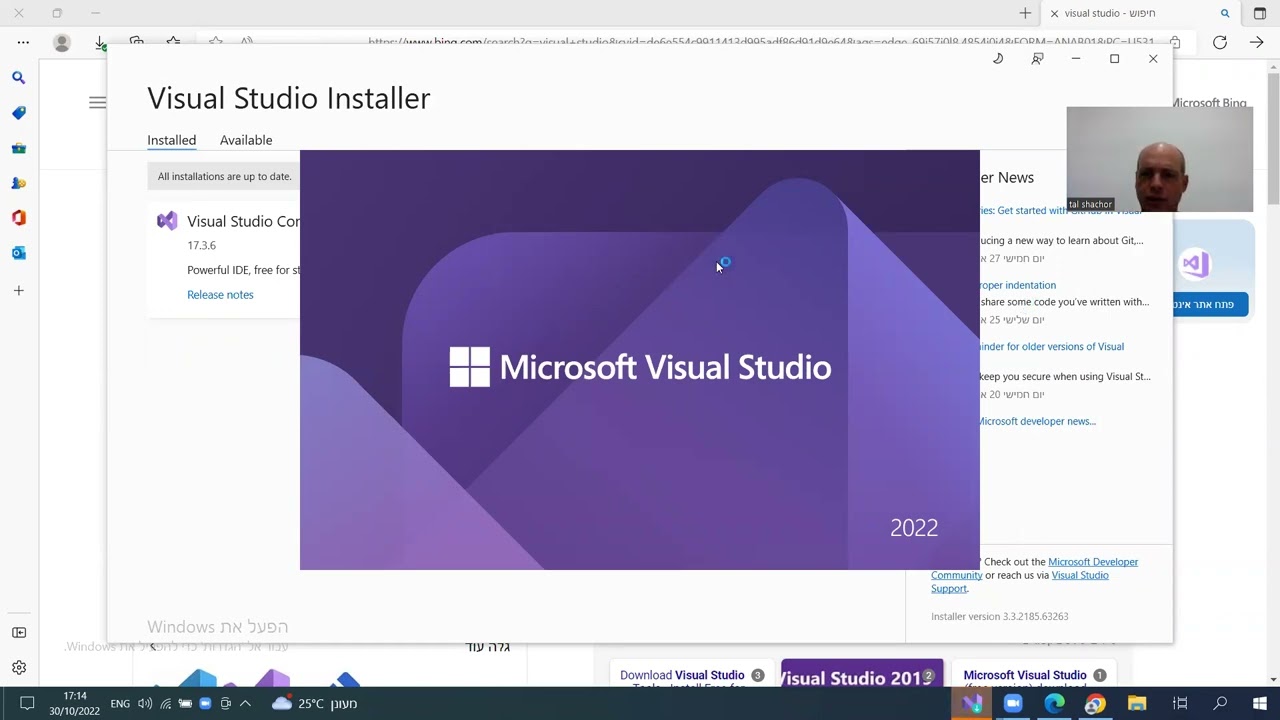Open the Bing hamburger menu behind the installer
The width and height of the screenshot is (1280, 720).
(97, 102)
